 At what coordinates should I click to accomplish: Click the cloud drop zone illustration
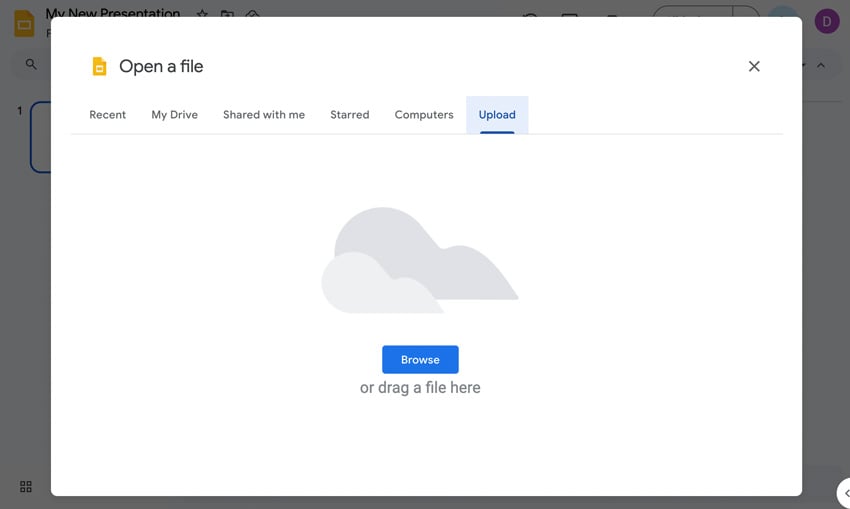(x=420, y=260)
